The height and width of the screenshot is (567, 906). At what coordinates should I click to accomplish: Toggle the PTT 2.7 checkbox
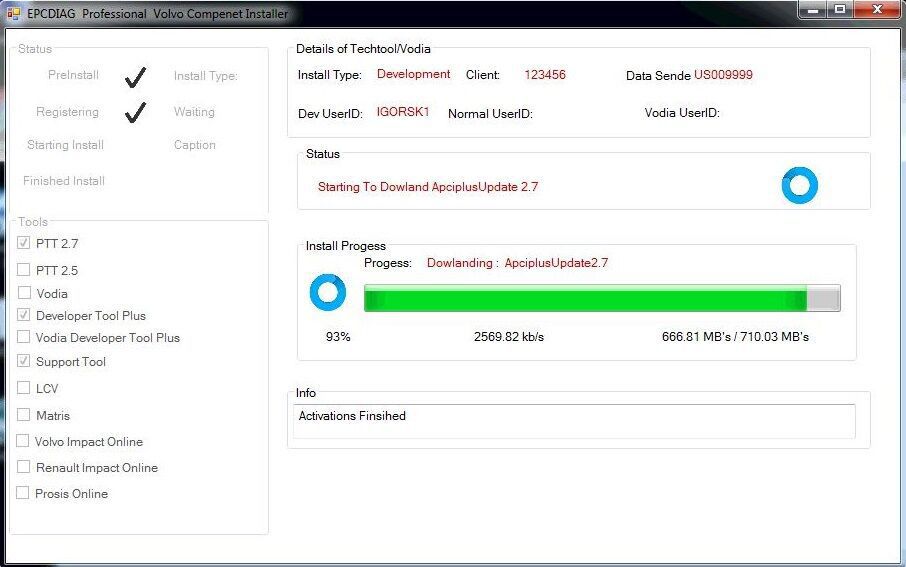(x=24, y=243)
